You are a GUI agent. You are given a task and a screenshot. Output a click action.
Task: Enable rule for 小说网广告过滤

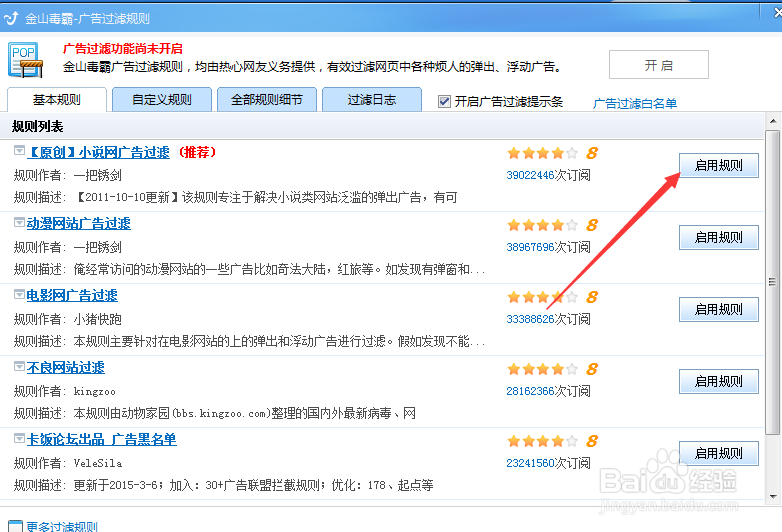tap(719, 166)
